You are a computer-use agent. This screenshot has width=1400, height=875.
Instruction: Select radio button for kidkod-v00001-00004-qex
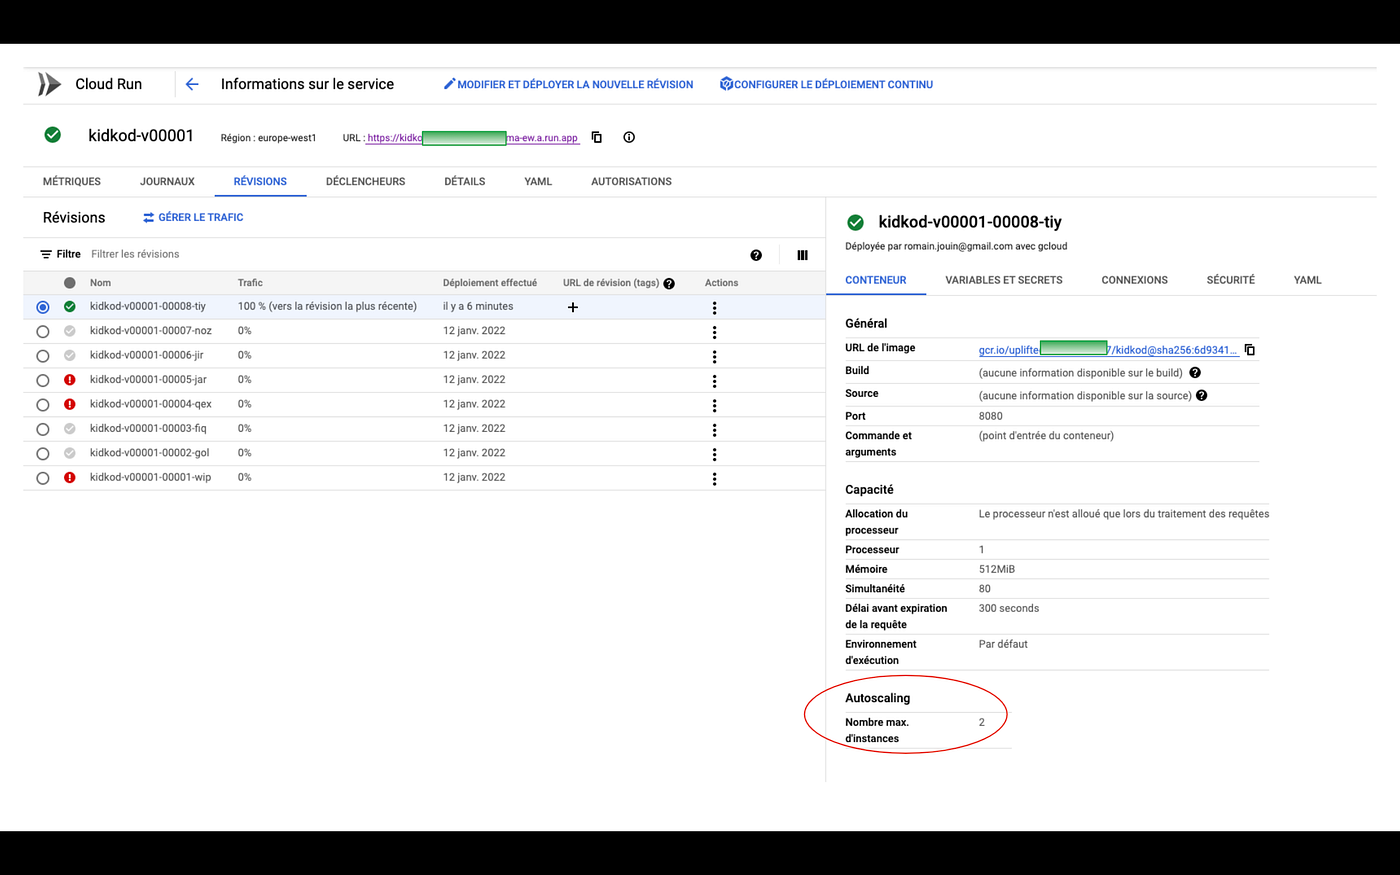(x=42, y=405)
